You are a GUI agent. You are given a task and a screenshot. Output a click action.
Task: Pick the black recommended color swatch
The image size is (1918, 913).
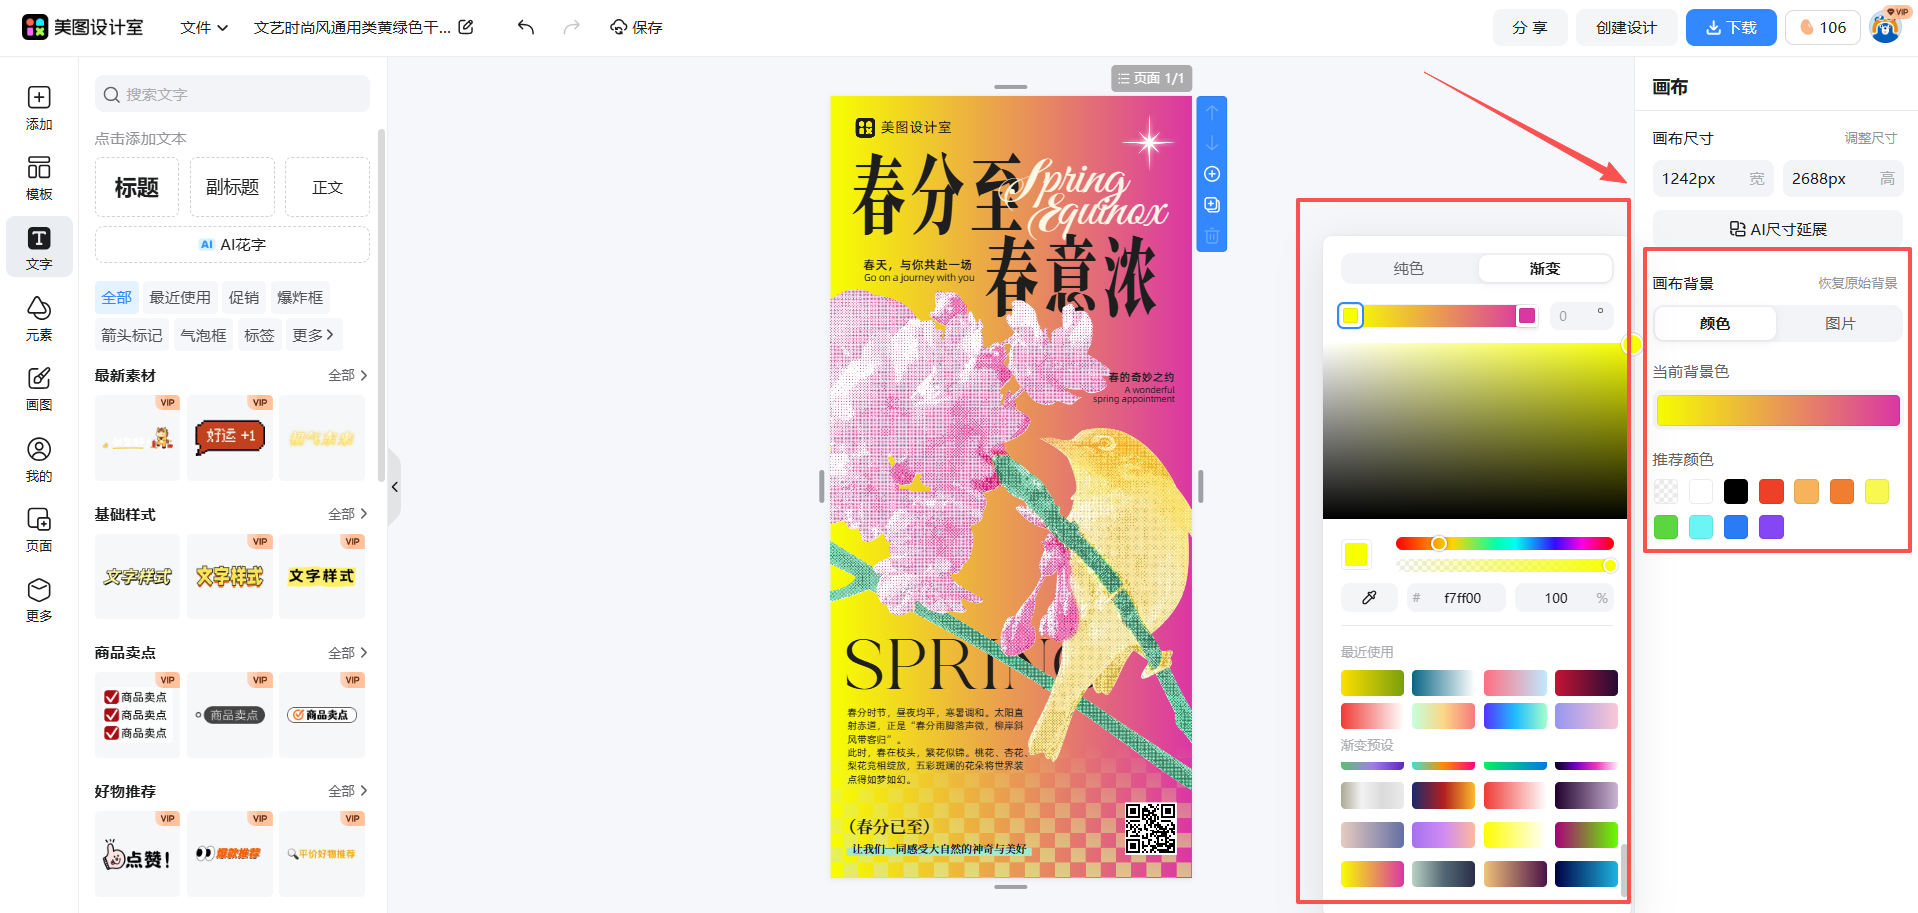click(x=1736, y=491)
